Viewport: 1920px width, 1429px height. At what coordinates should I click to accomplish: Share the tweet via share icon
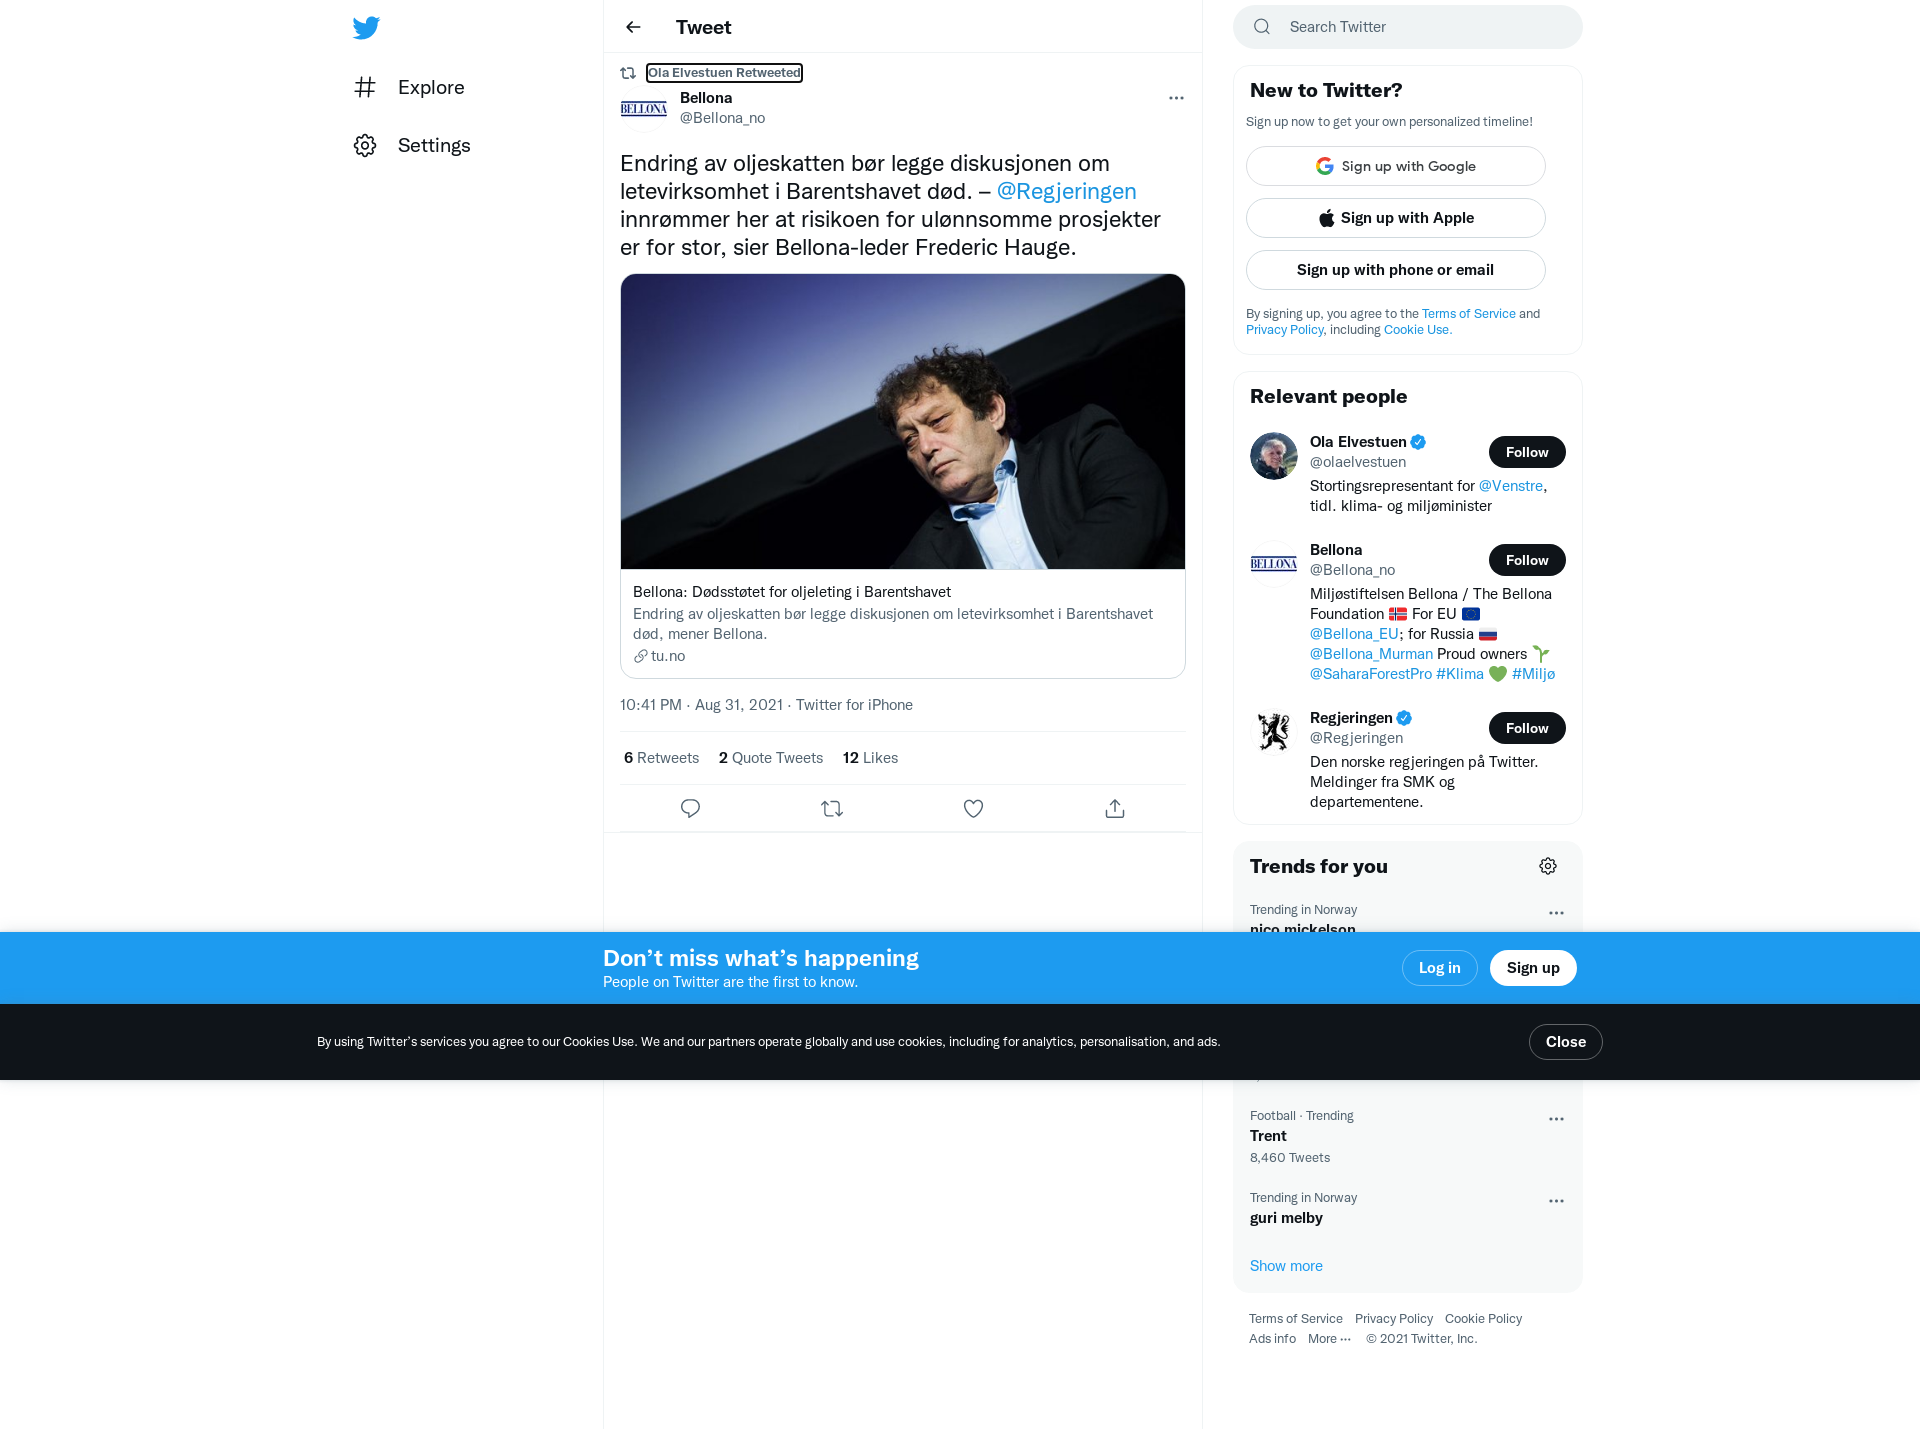(1115, 808)
